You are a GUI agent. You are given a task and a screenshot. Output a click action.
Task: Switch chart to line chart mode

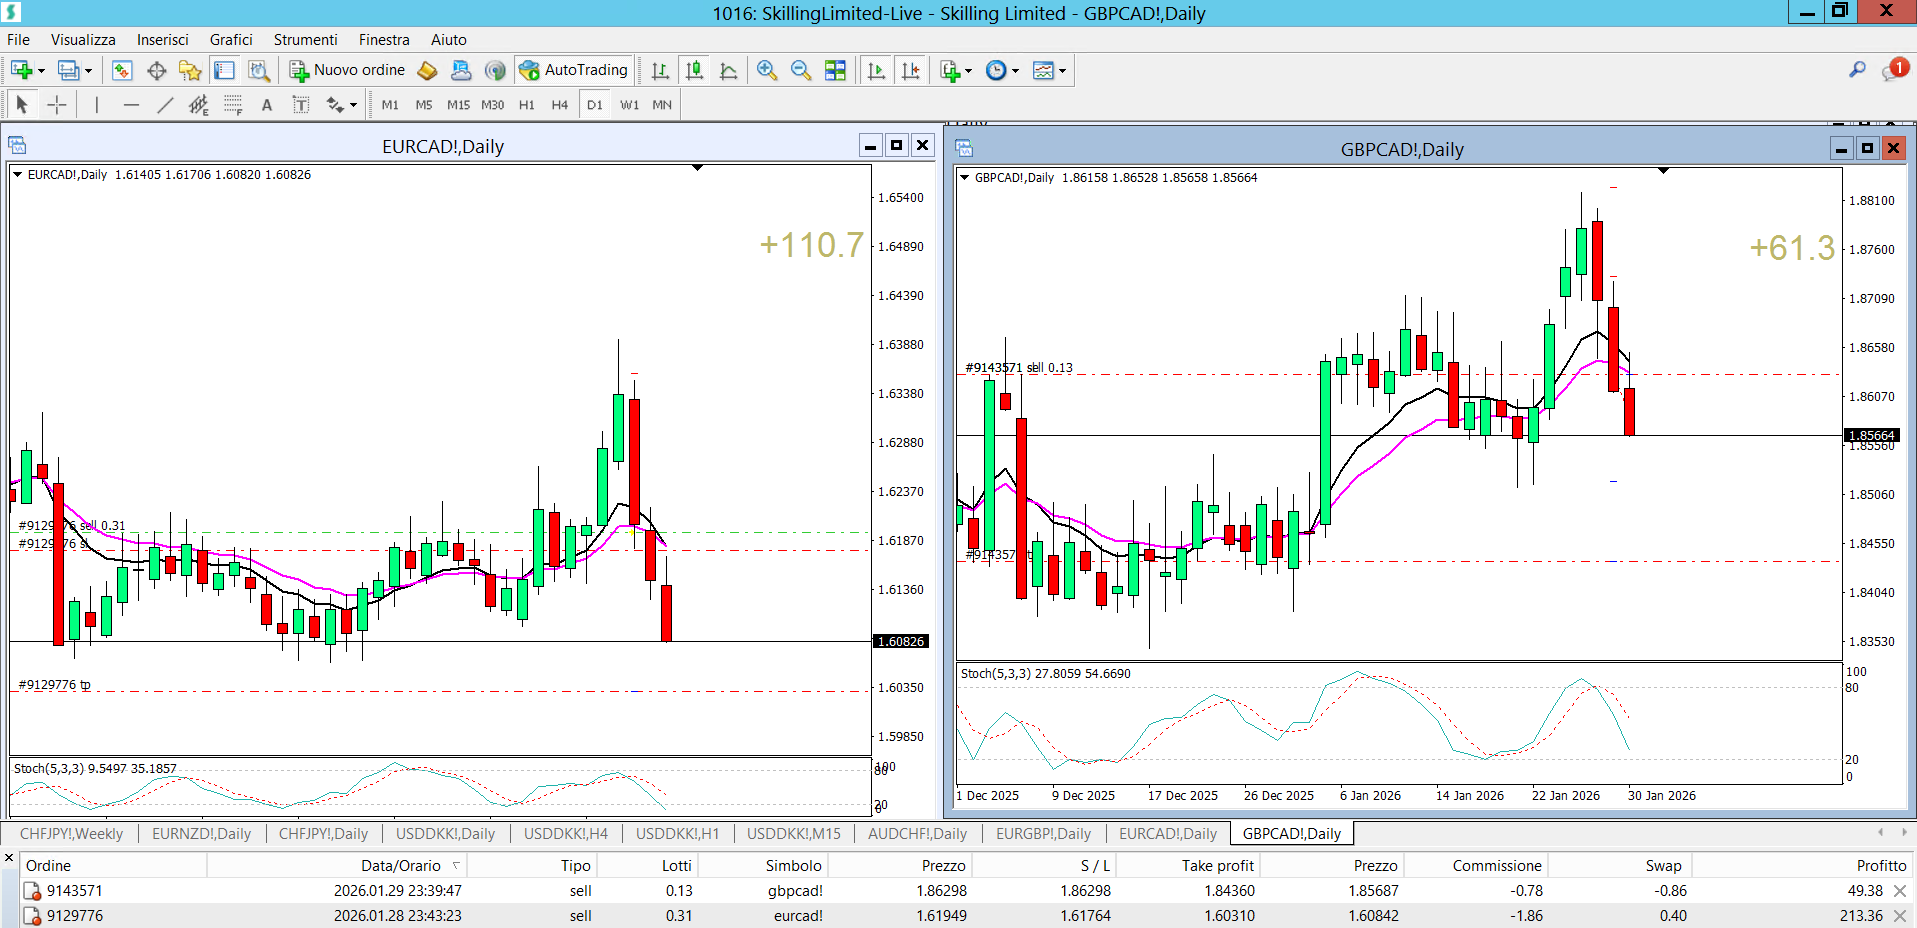coord(729,70)
